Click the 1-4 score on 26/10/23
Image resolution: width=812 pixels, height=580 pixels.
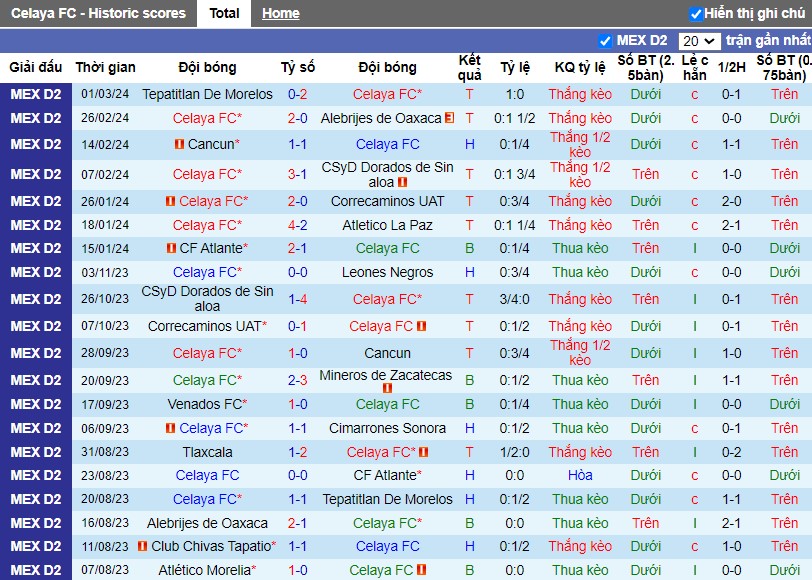click(297, 299)
